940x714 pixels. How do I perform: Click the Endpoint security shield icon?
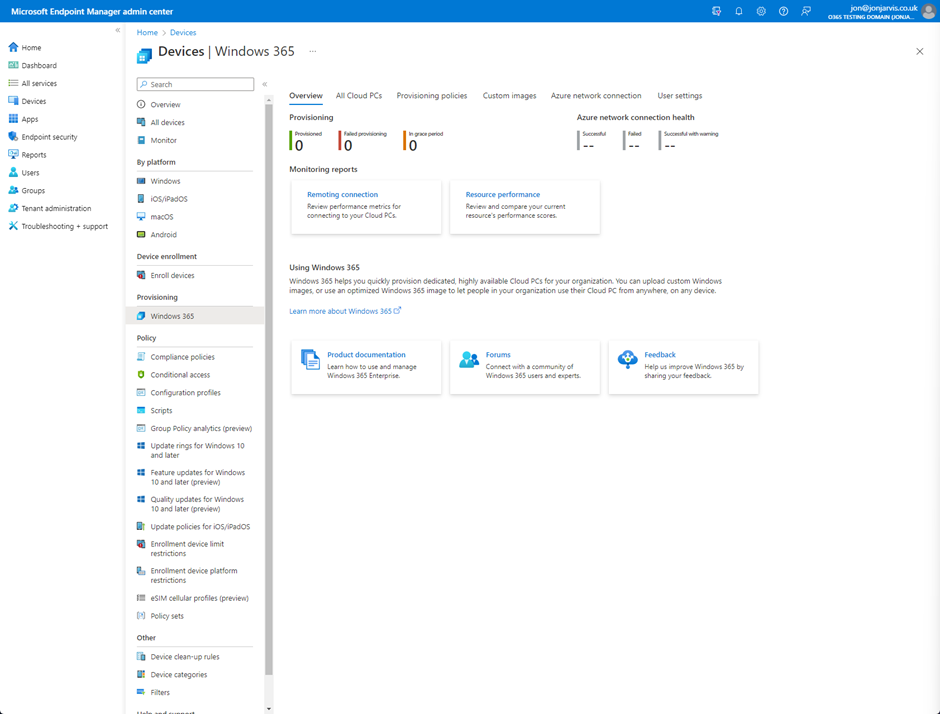[x=13, y=137]
